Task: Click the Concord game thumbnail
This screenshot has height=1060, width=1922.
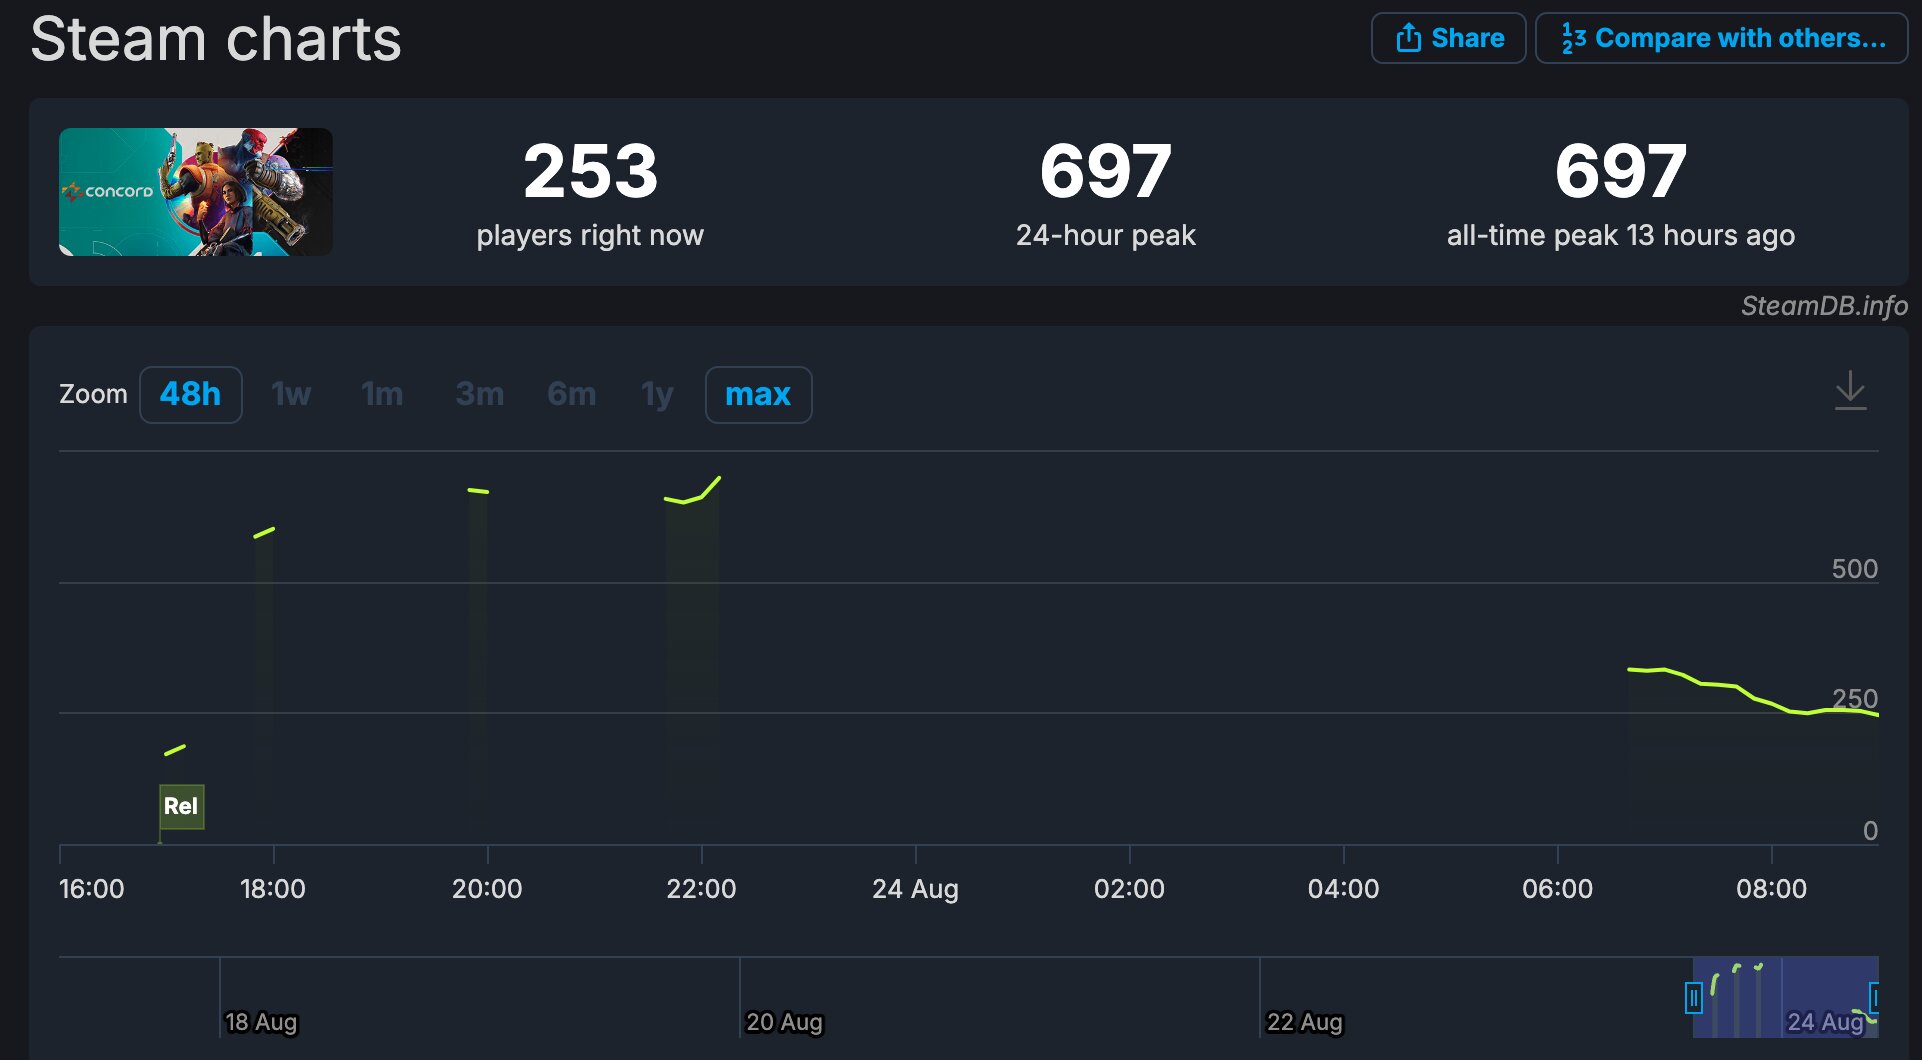Action: coord(196,192)
